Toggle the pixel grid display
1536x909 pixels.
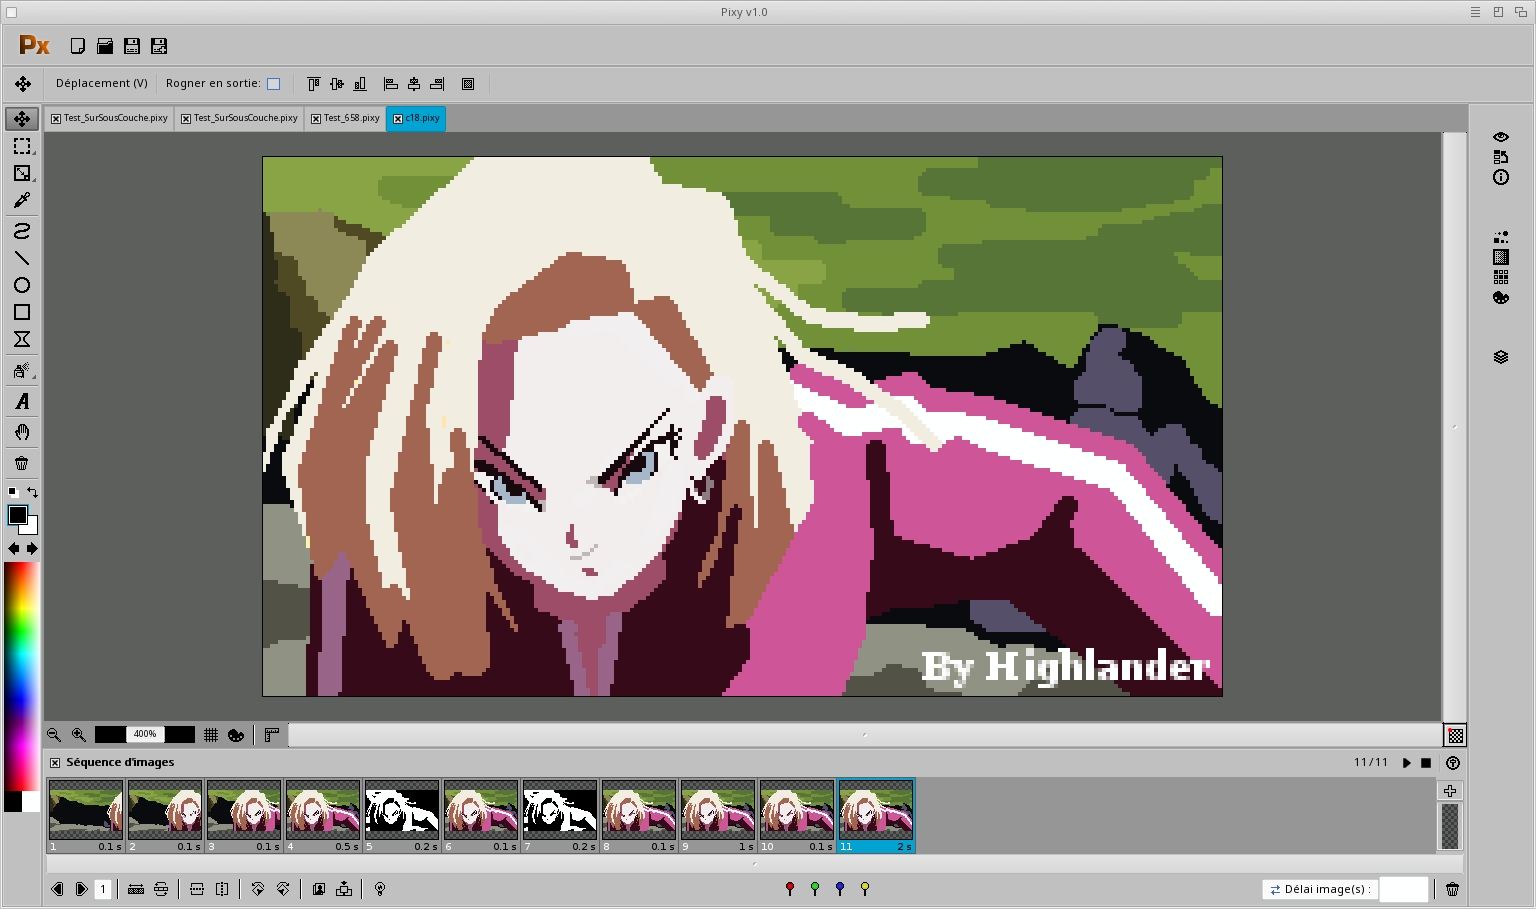(x=211, y=735)
